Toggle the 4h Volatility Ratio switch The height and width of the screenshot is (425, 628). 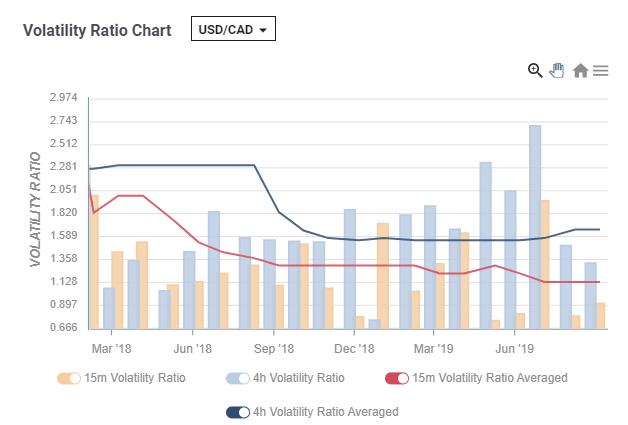[238, 378]
